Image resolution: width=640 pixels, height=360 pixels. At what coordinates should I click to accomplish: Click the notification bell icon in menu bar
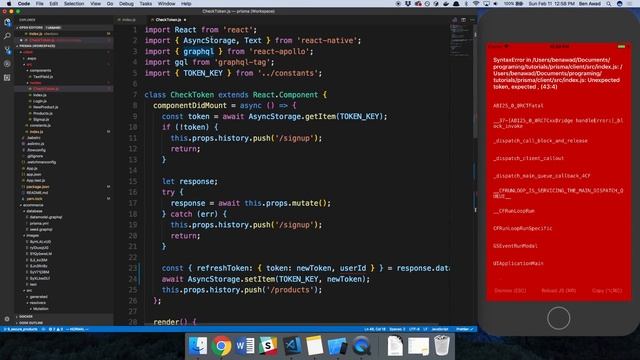(456, 4)
